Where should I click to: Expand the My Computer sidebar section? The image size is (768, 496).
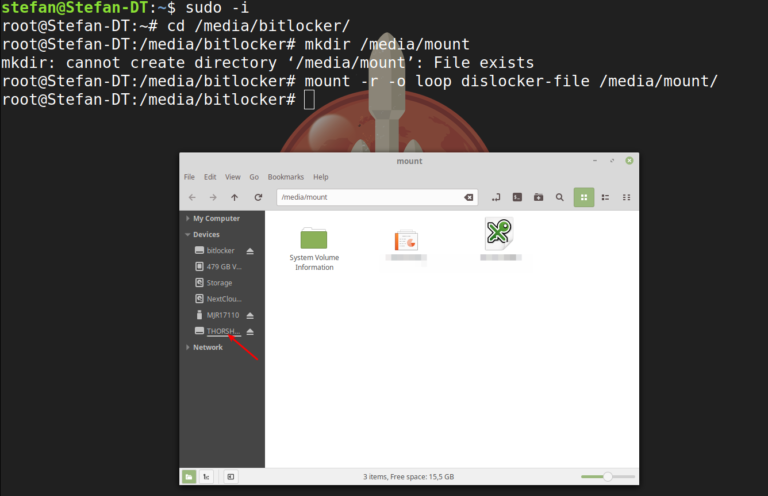click(188, 218)
